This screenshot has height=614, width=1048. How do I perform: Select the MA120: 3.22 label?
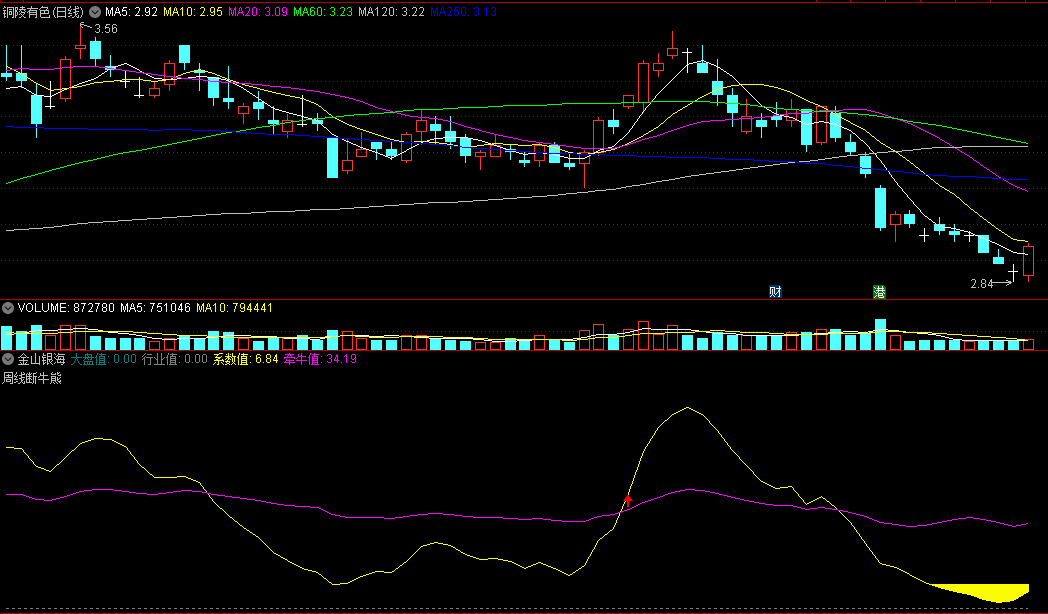tap(391, 12)
